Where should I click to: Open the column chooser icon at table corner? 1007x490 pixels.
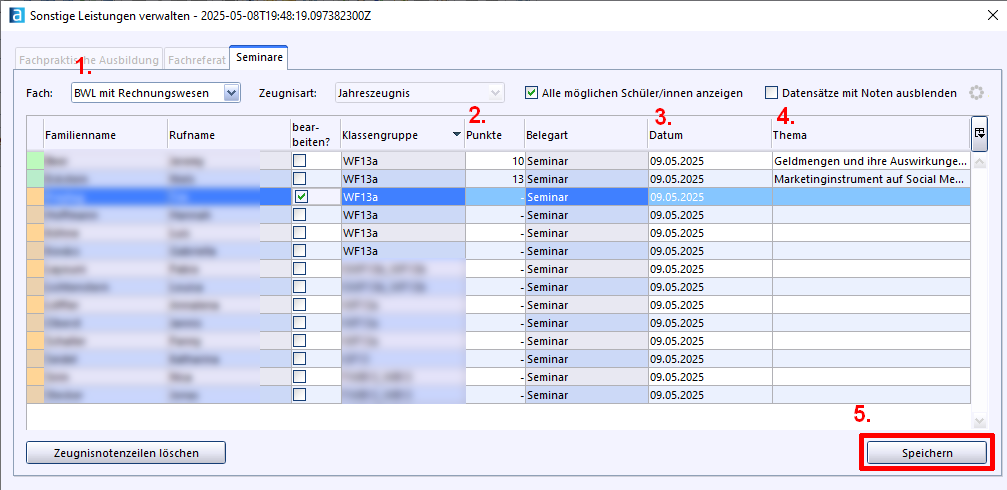tap(980, 131)
